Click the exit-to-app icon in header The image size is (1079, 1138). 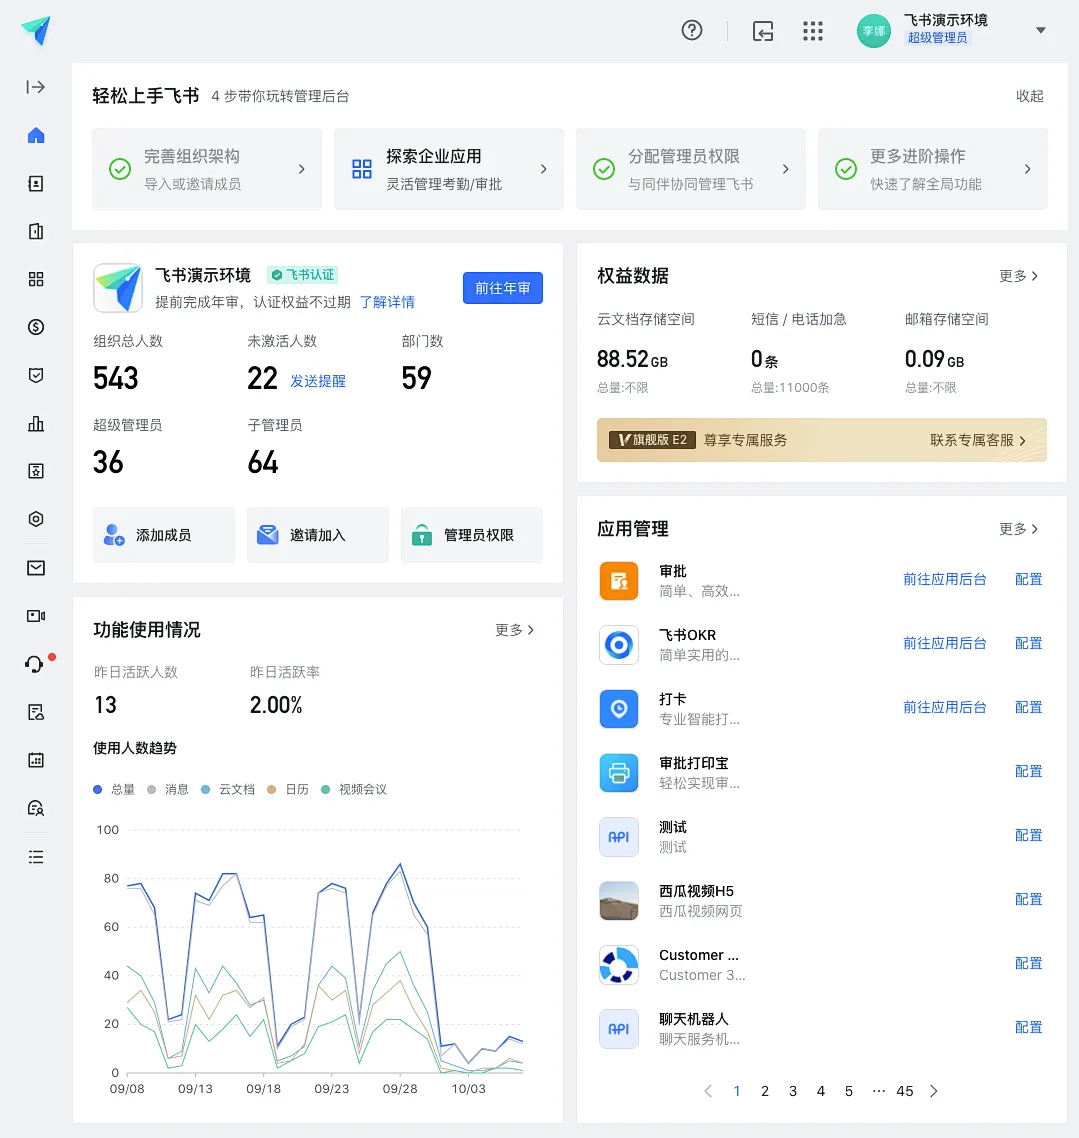click(763, 30)
